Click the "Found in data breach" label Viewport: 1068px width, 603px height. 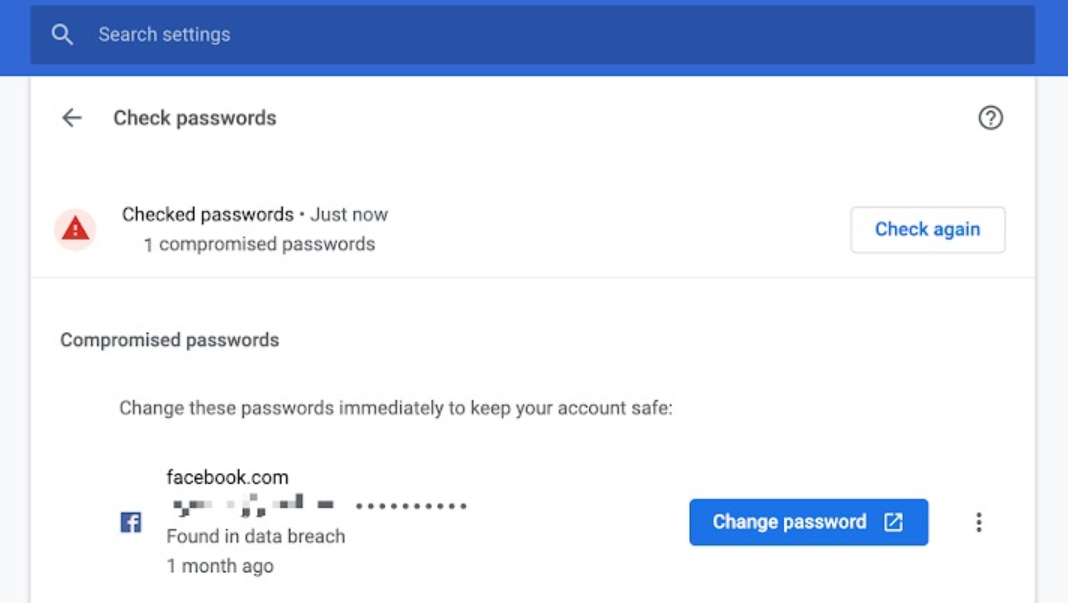pos(256,536)
